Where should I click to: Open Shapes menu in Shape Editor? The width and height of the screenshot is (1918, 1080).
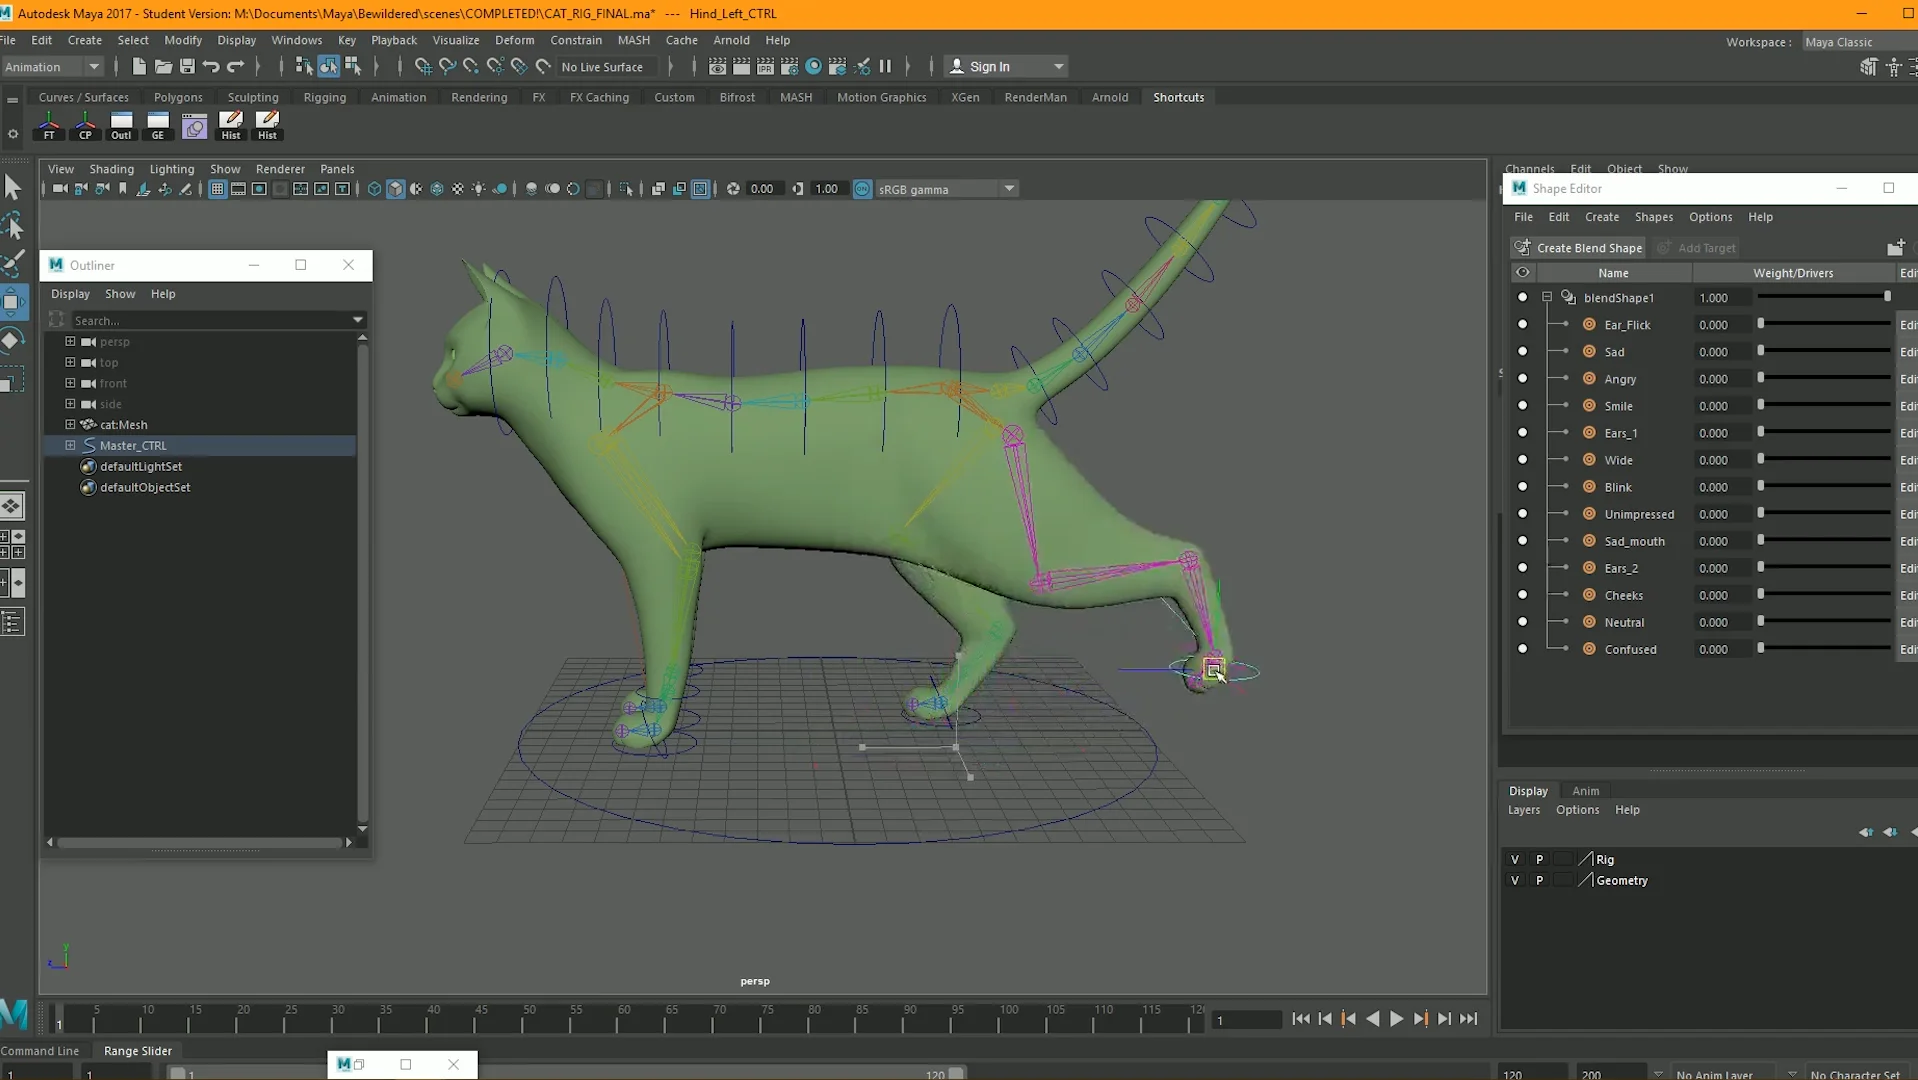point(1653,217)
